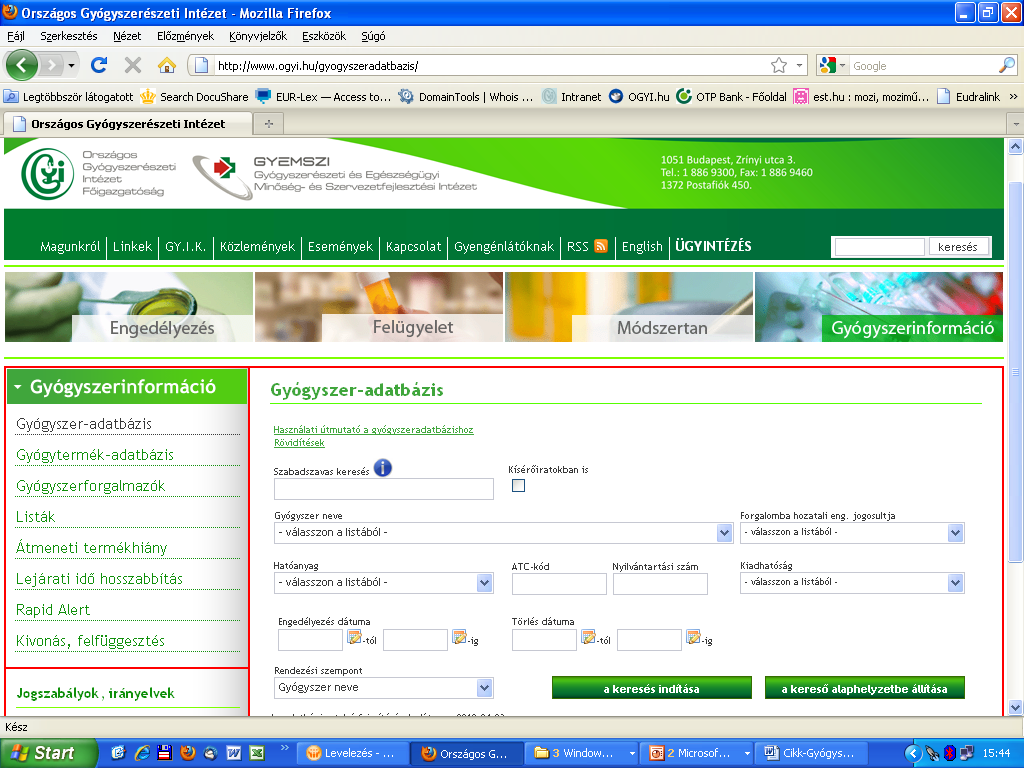
Task: Launch Firefox from quick launch bar
Action: click(188, 752)
